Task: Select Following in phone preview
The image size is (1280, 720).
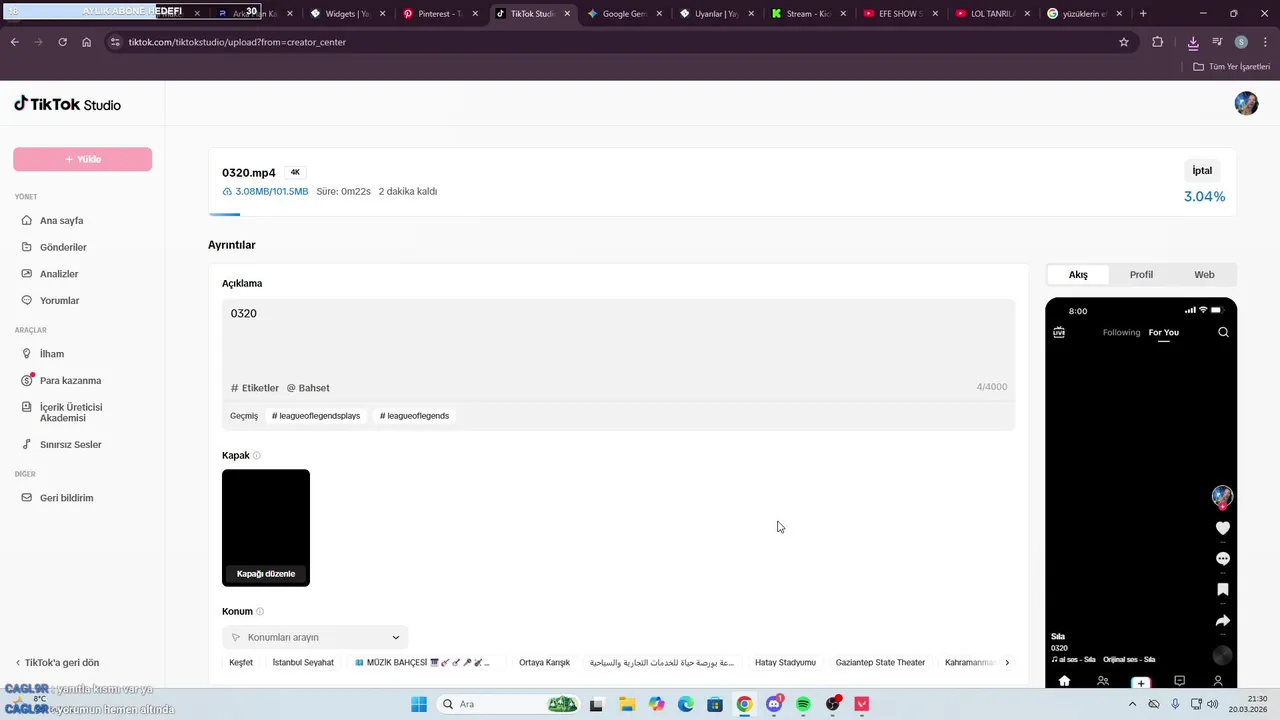Action: (x=1121, y=332)
